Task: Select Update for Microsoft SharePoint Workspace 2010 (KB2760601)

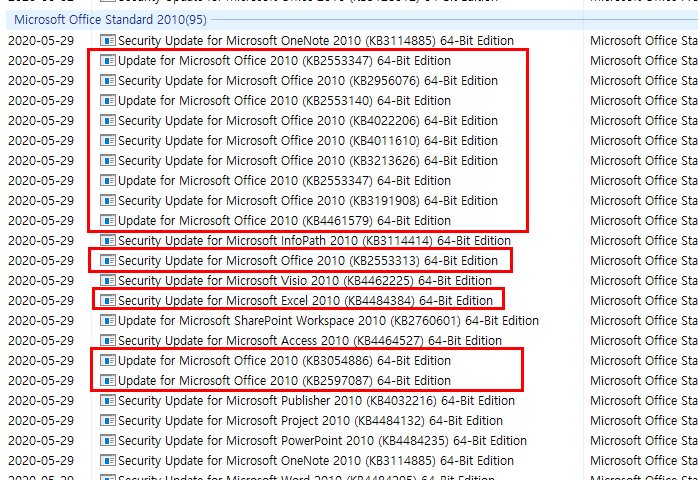Action: click(x=328, y=321)
